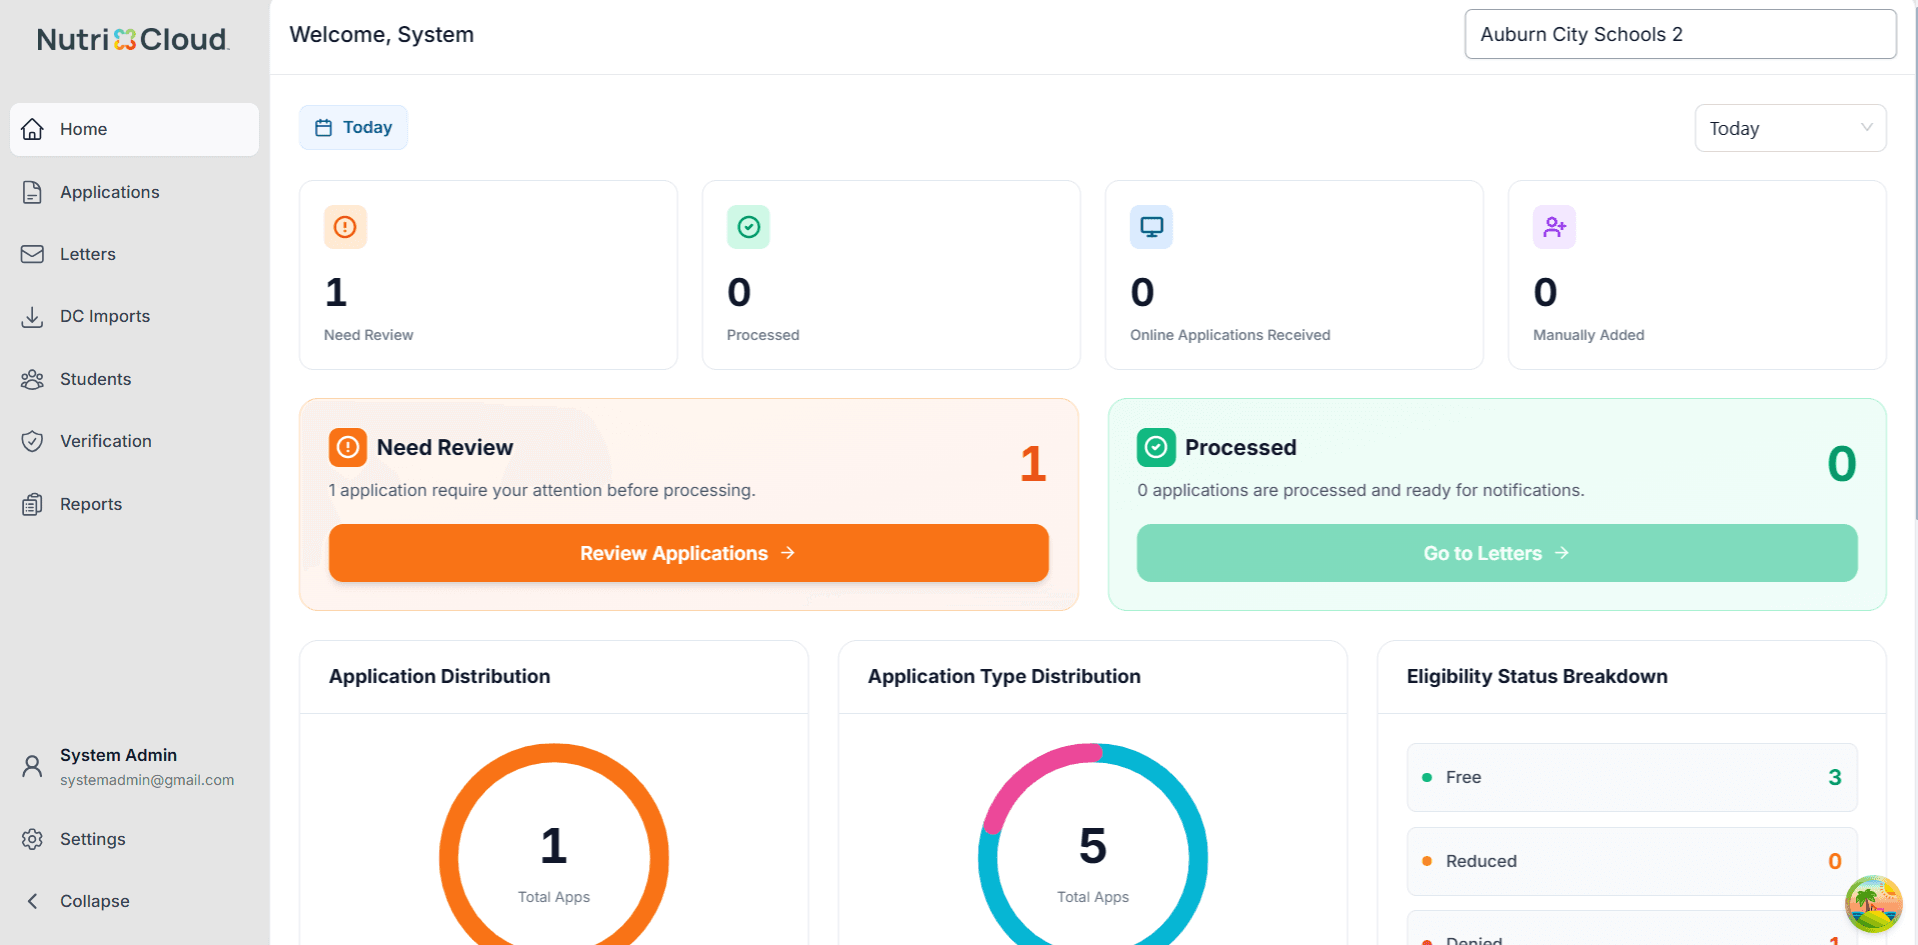Click the Settings gear icon
Viewport: 1918px width, 945px height.
(x=32, y=839)
